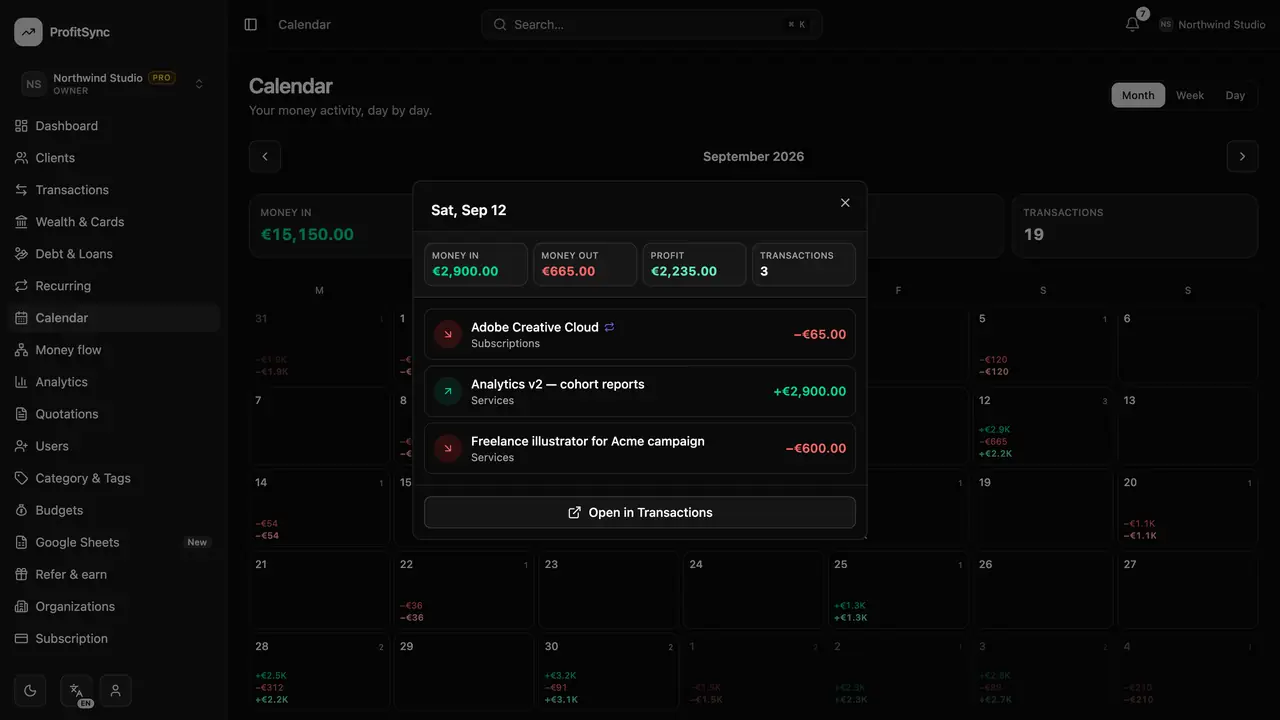Go to the previous month

tap(265, 156)
